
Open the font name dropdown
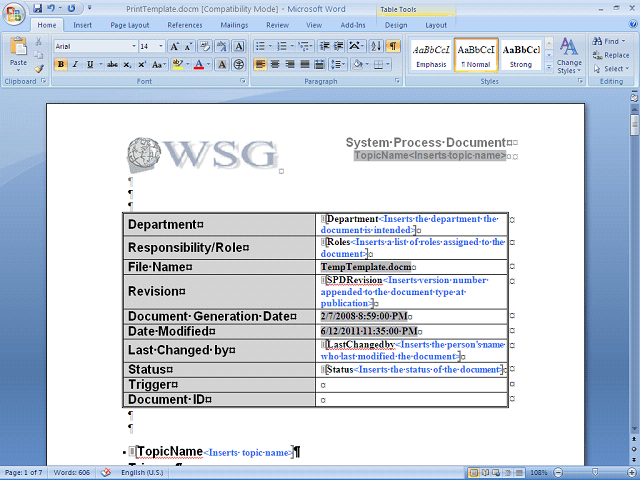[x=134, y=47]
